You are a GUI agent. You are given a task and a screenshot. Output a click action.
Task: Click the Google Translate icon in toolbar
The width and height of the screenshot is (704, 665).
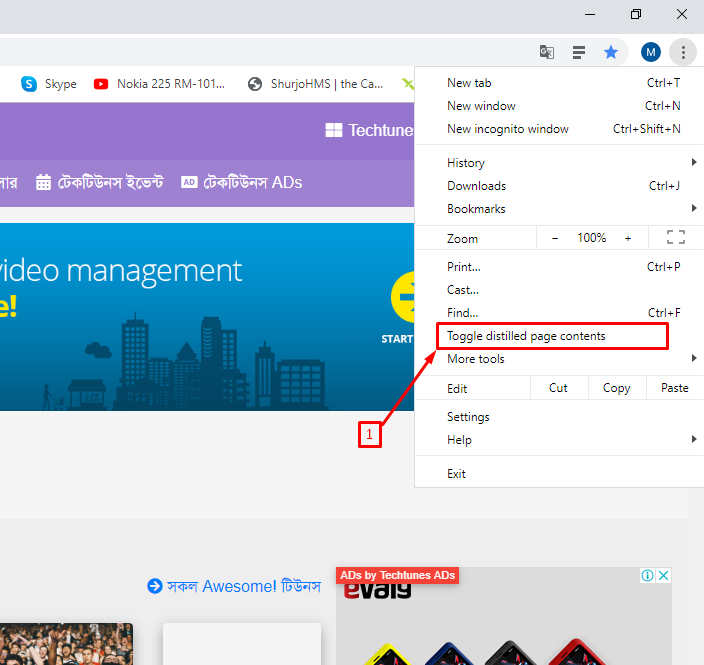[x=546, y=52]
